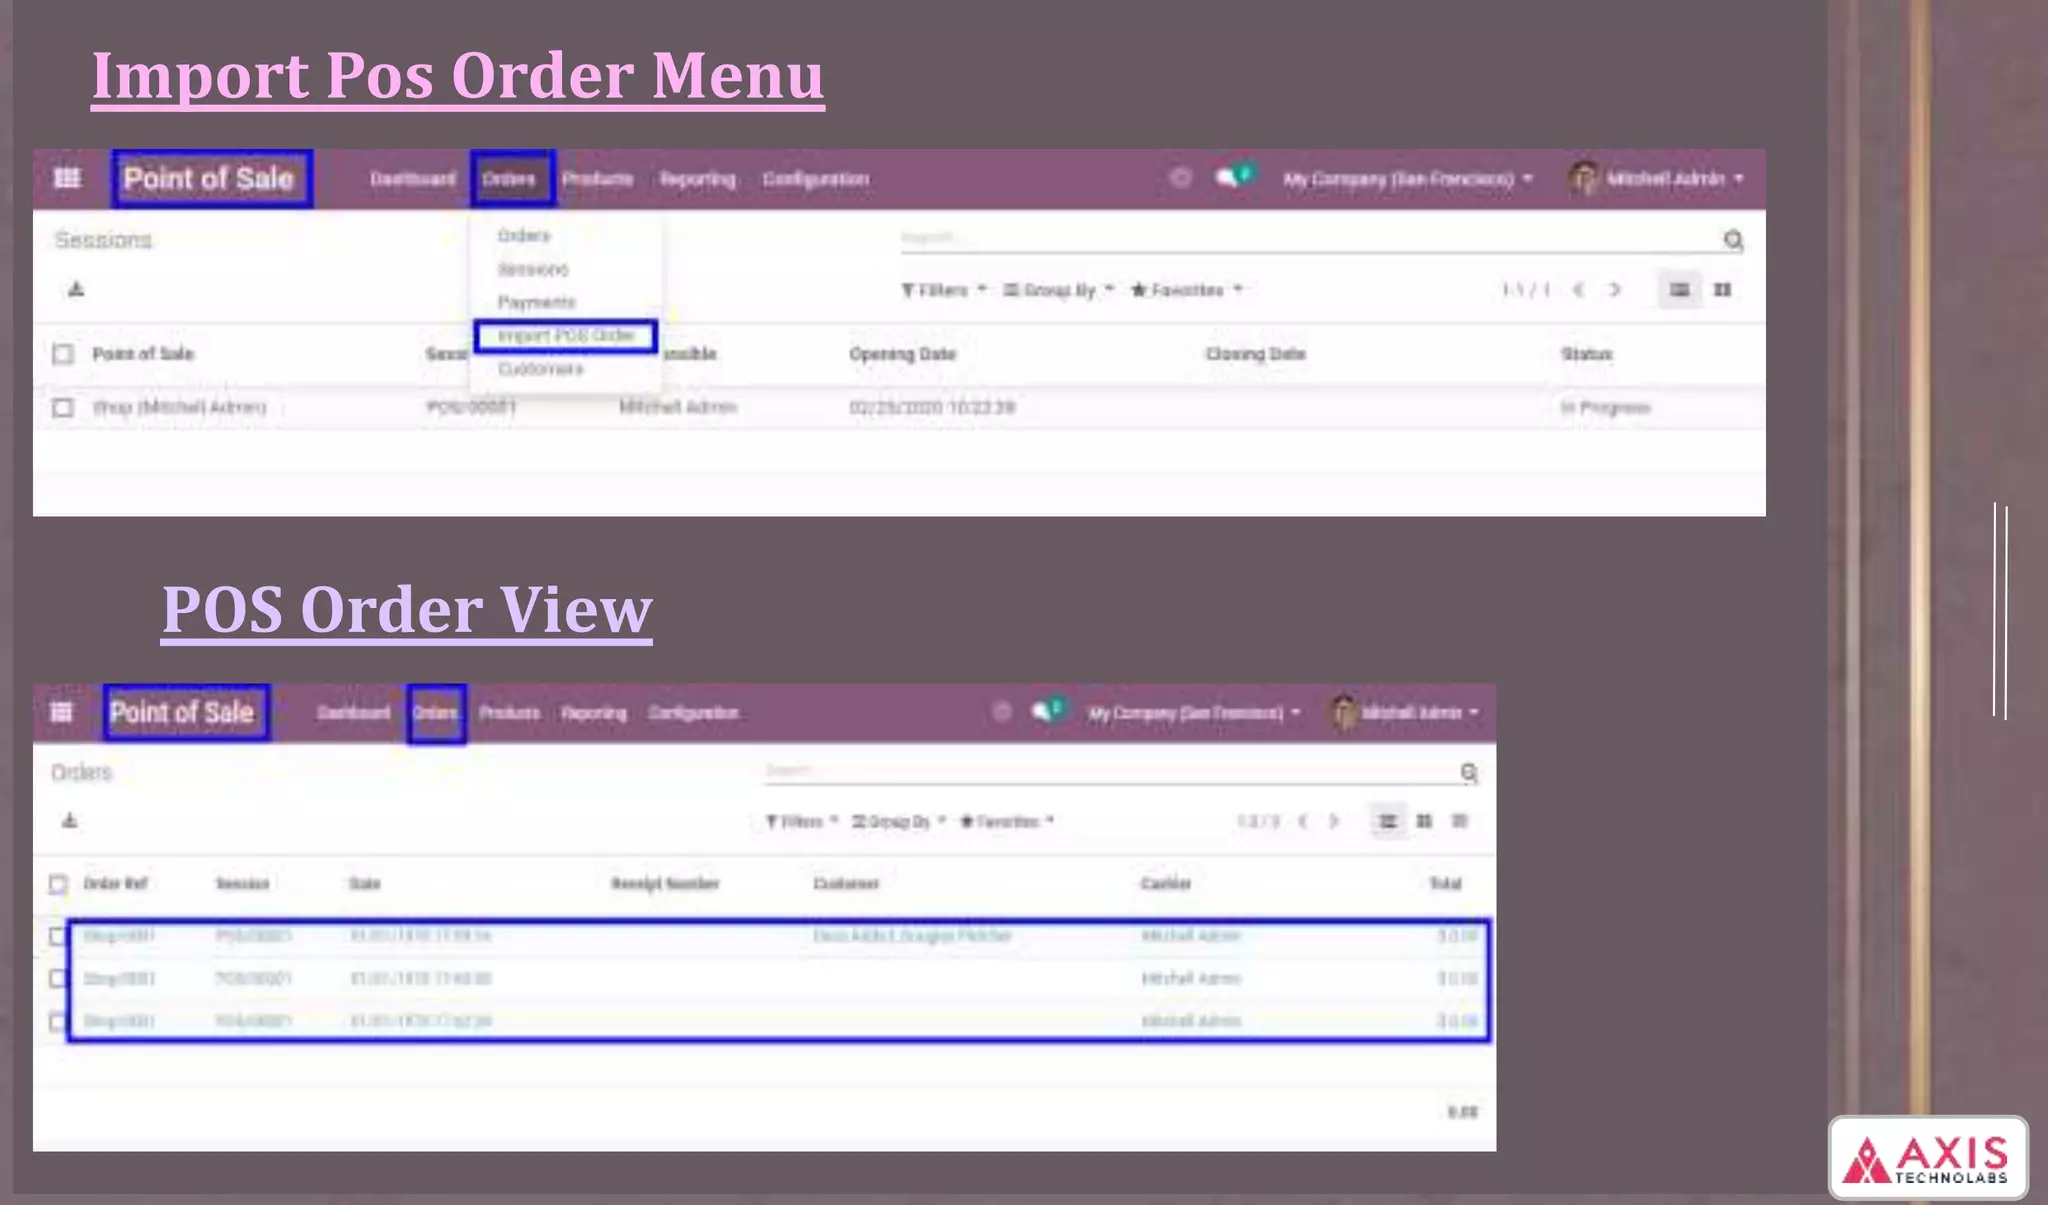Screen dimensions: 2048x1205
Task: Choose Sessions from Orders dropdown
Action: coord(534,269)
